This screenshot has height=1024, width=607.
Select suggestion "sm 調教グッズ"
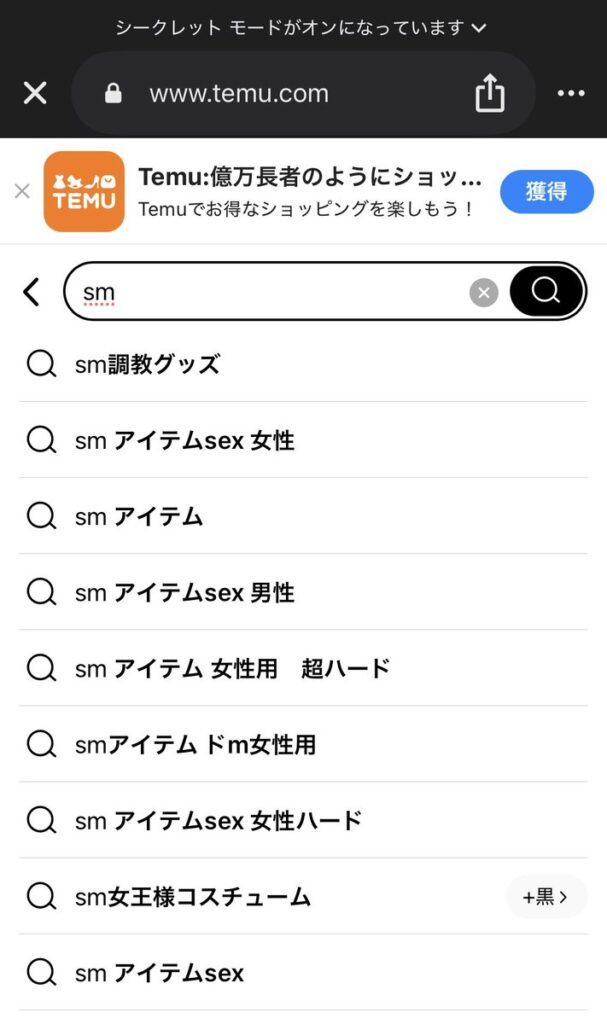coord(147,364)
